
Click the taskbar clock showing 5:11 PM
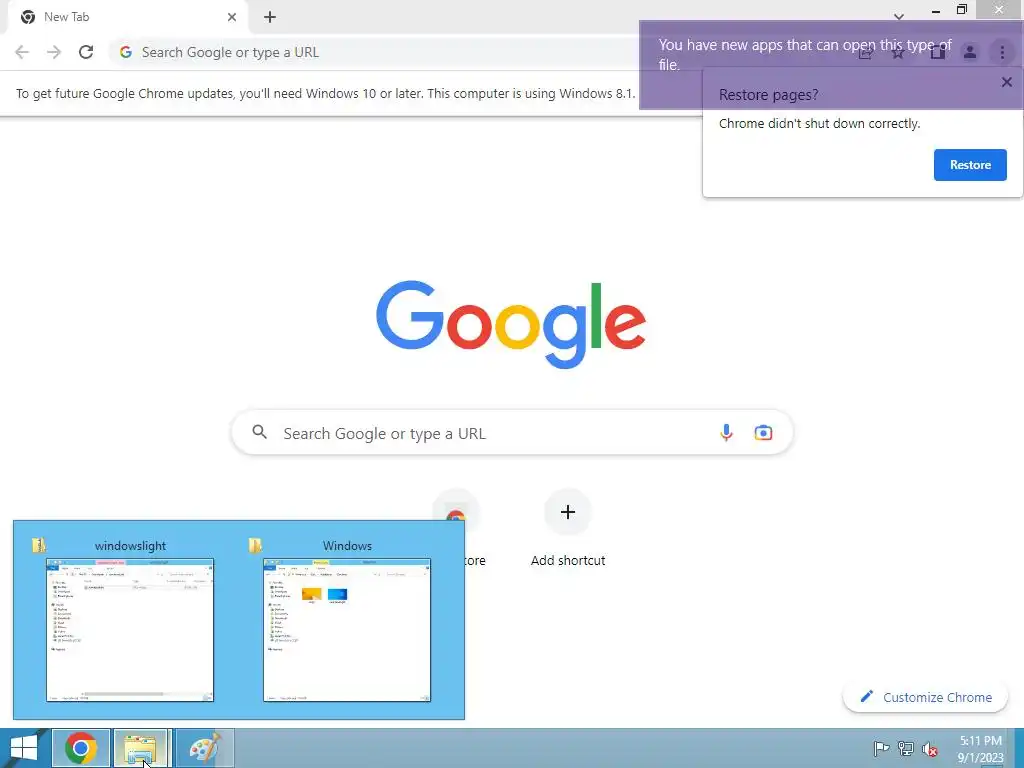tap(980, 749)
